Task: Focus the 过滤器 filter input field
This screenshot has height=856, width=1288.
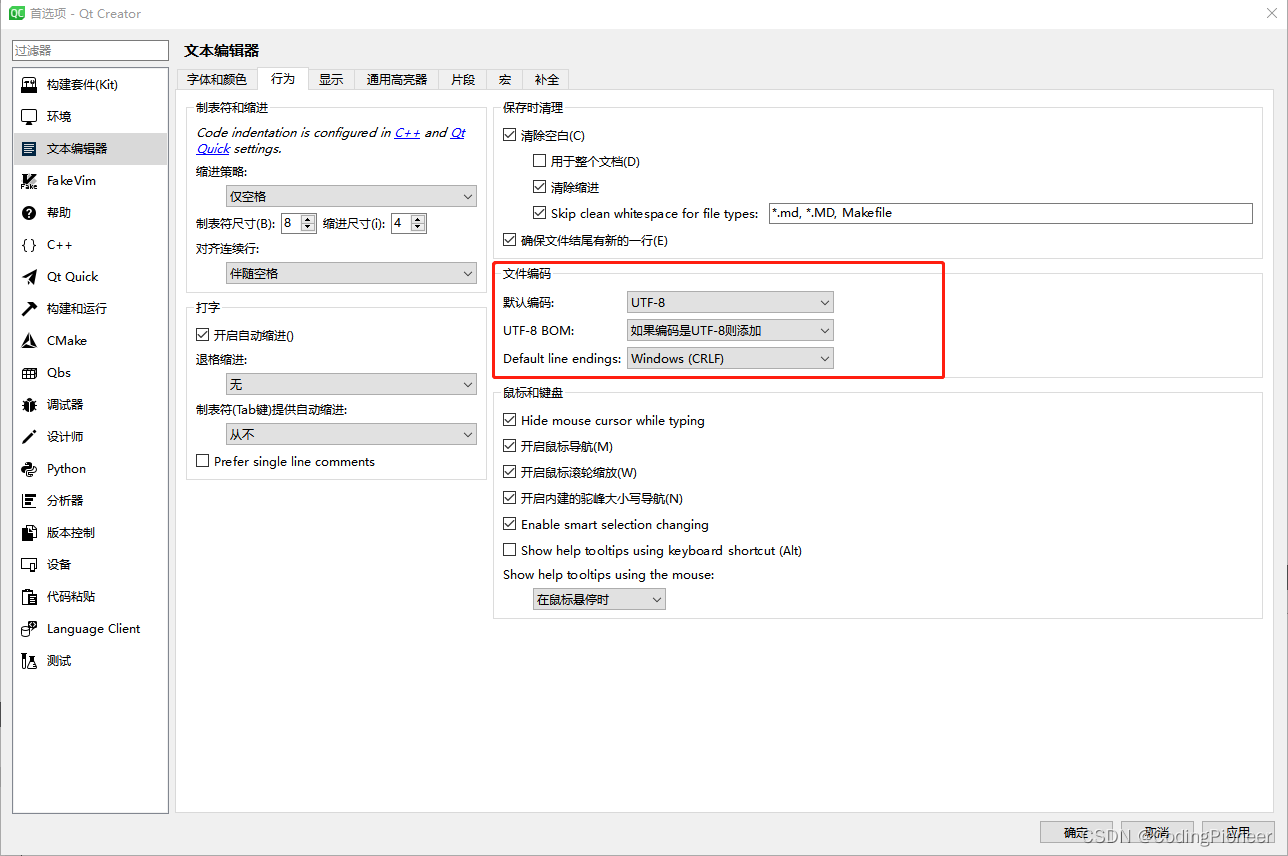Action: tap(91, 50)
